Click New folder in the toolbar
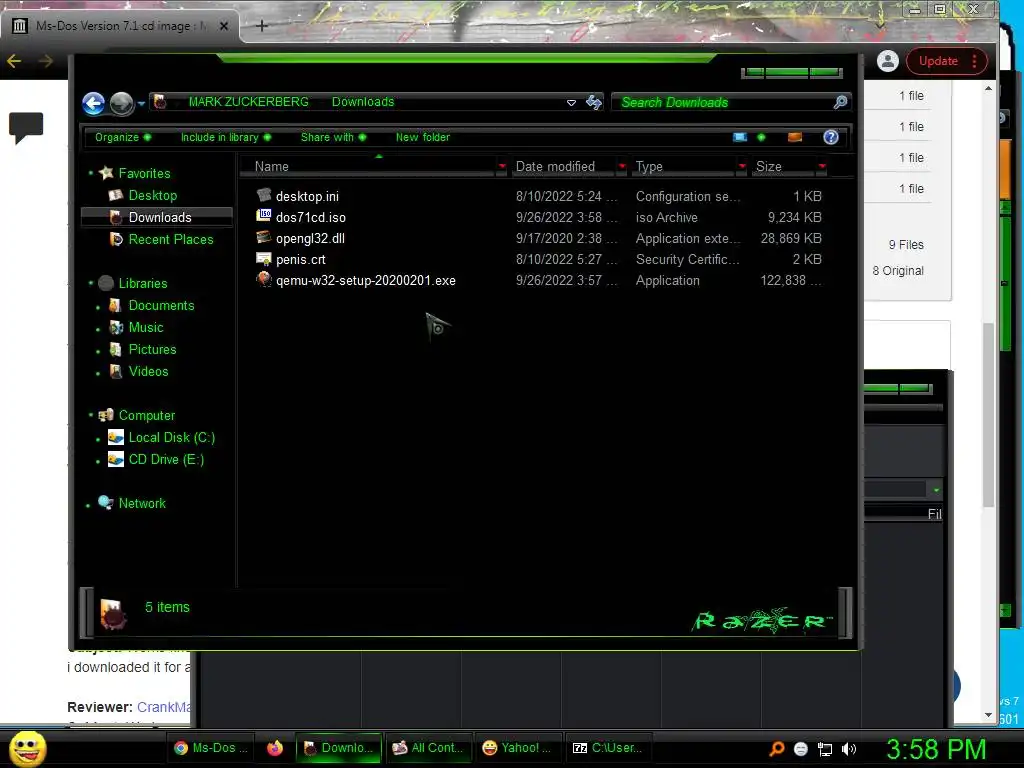Image resolution: width=1024 pixels, height=768 pixels. pos(423,137)
